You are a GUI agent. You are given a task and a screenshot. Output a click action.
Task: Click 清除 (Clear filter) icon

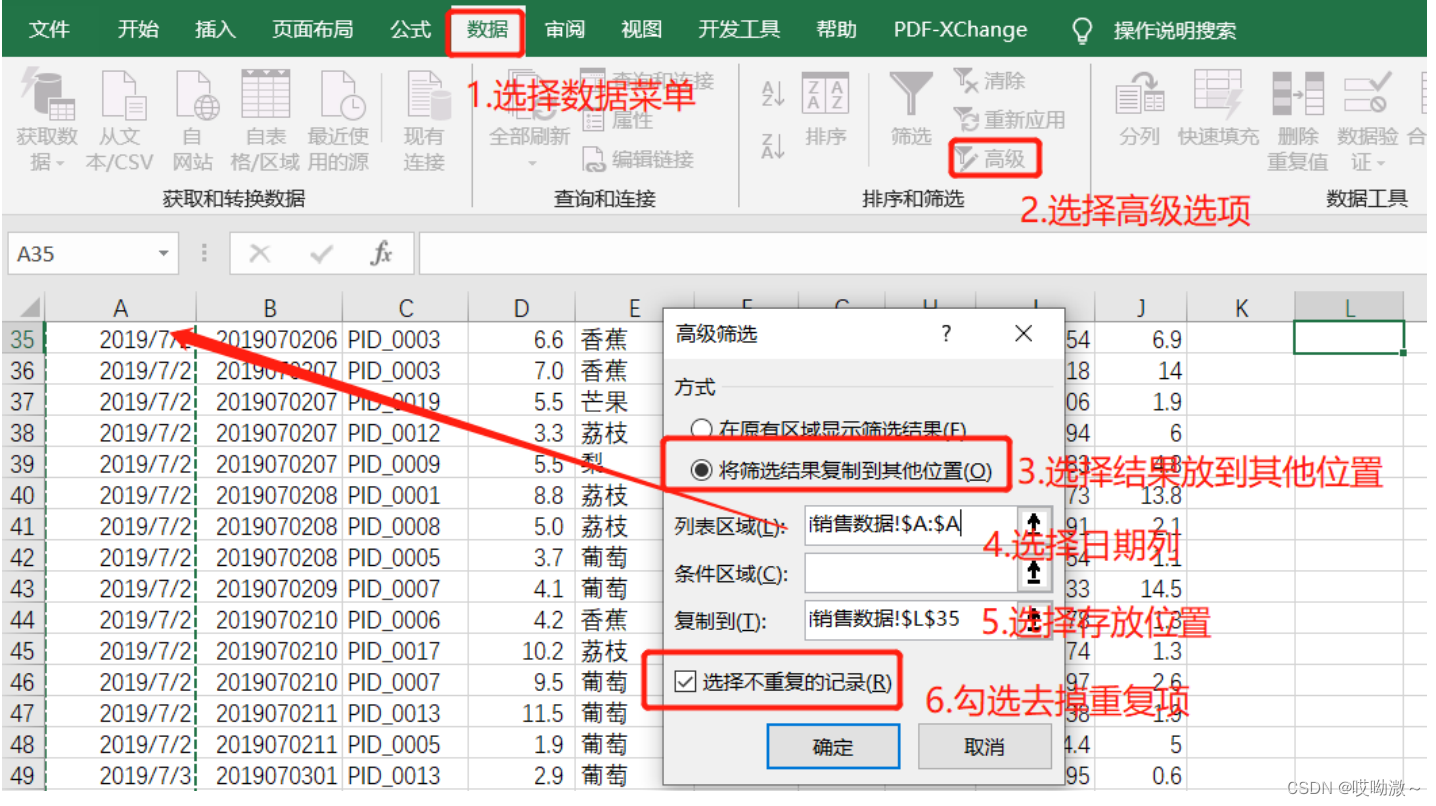[x=966, y=80]
